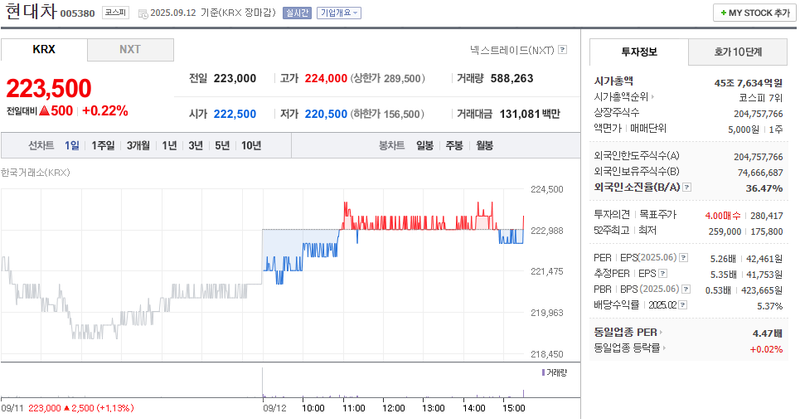Click the +0.22% change value
This screenshot has height=419, width=800.
click(x=105, y=111)
